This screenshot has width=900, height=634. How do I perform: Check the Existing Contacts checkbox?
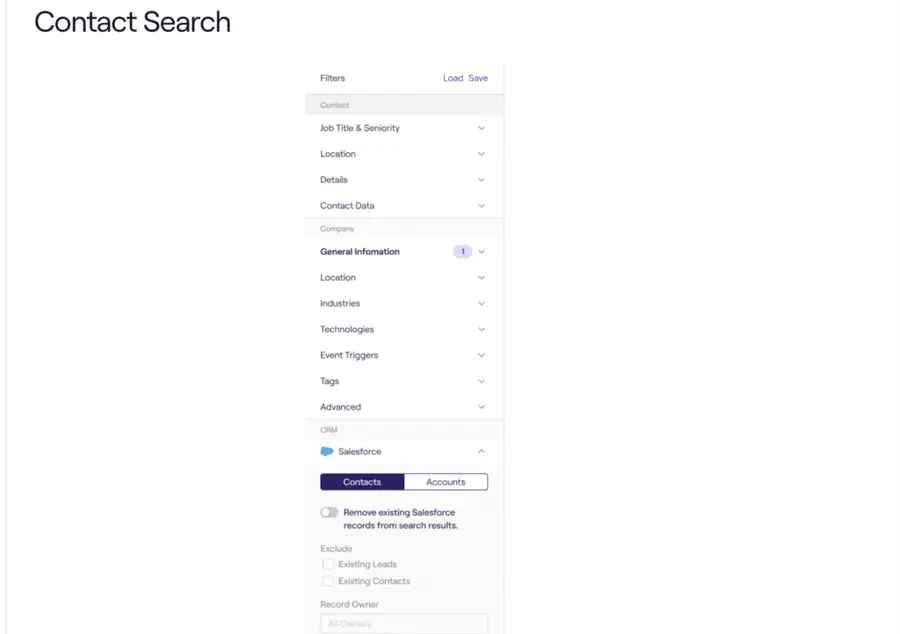[328, 581]
